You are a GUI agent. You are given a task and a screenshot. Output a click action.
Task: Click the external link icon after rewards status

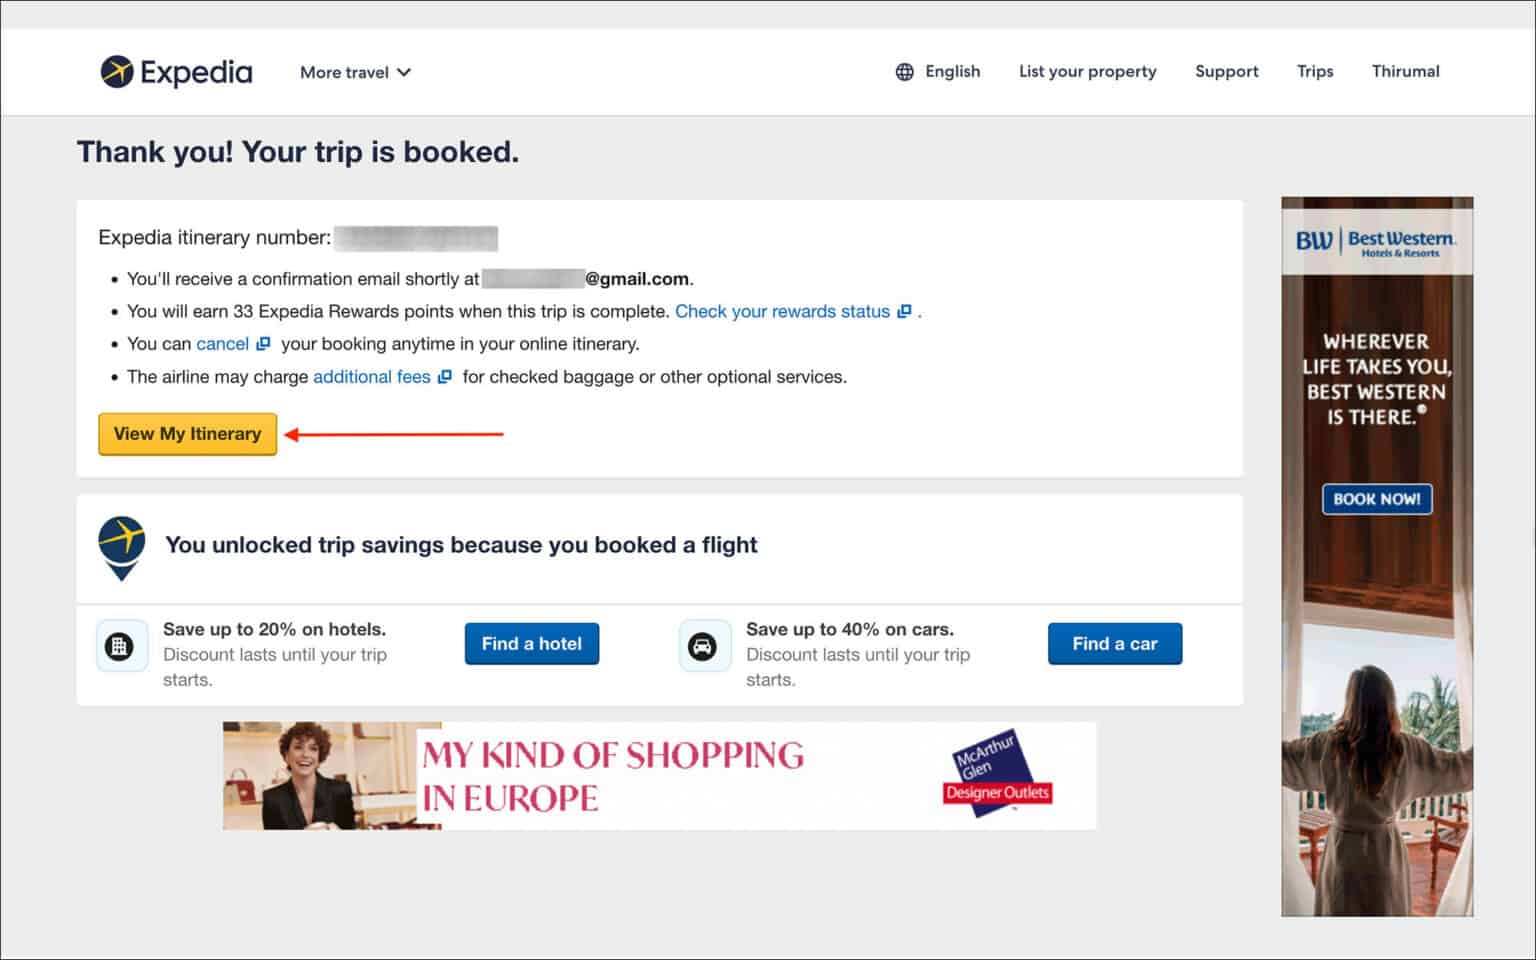(x=905, y=311)
